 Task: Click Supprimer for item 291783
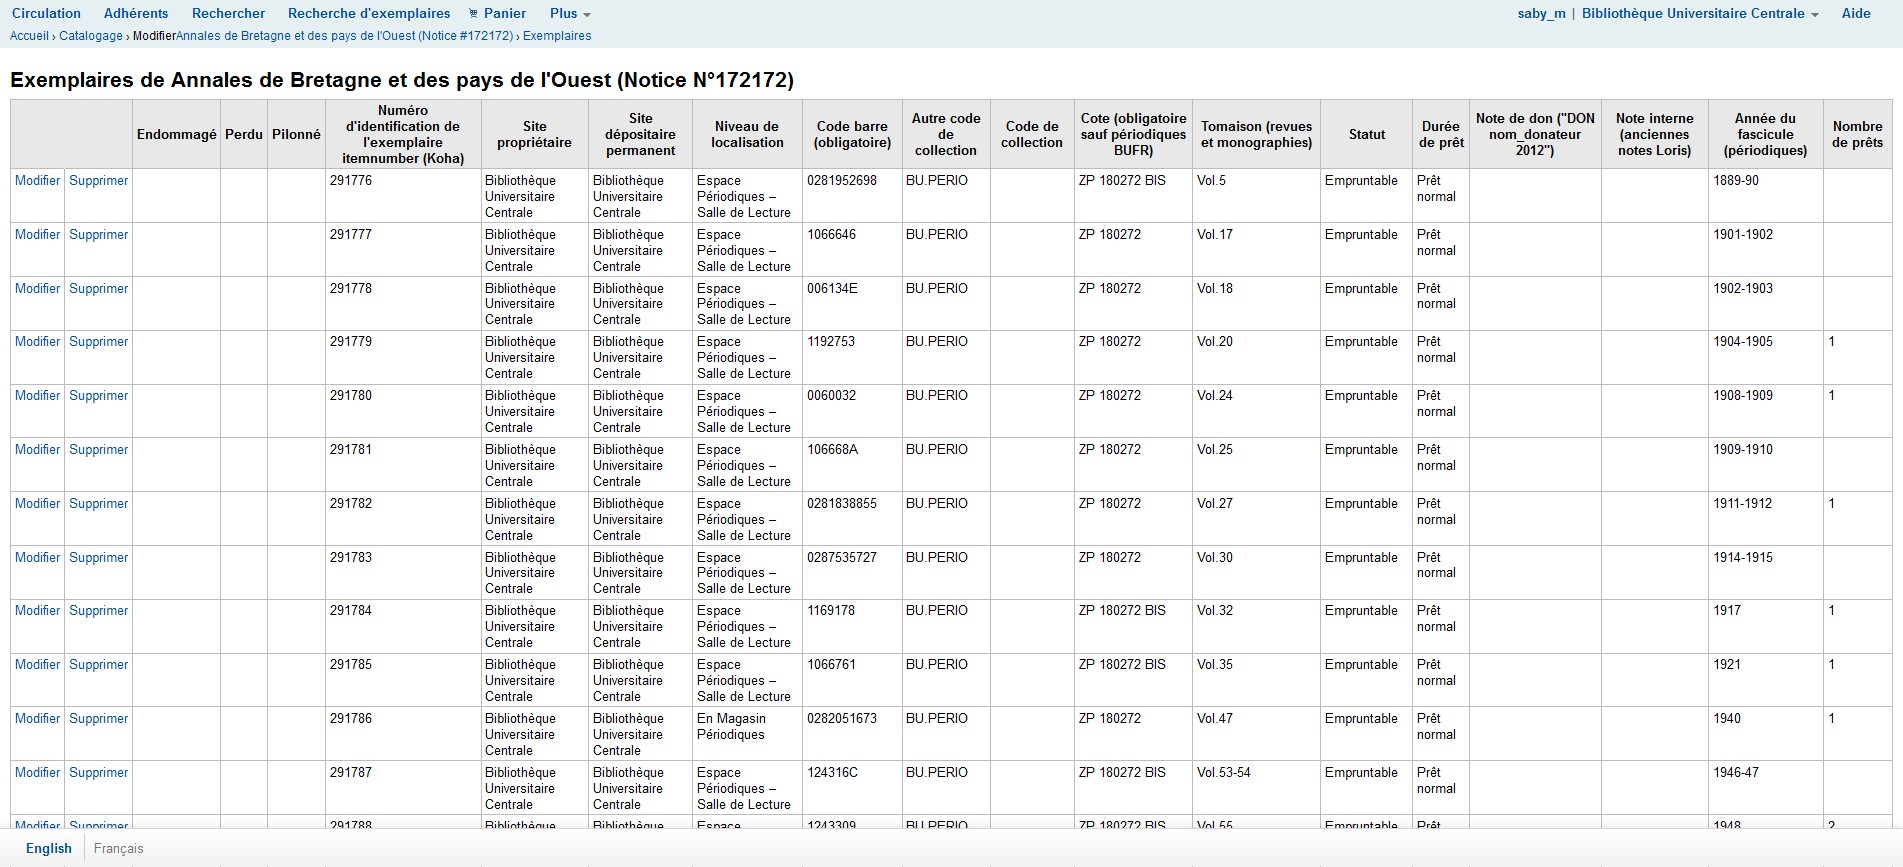pos(99,558)
